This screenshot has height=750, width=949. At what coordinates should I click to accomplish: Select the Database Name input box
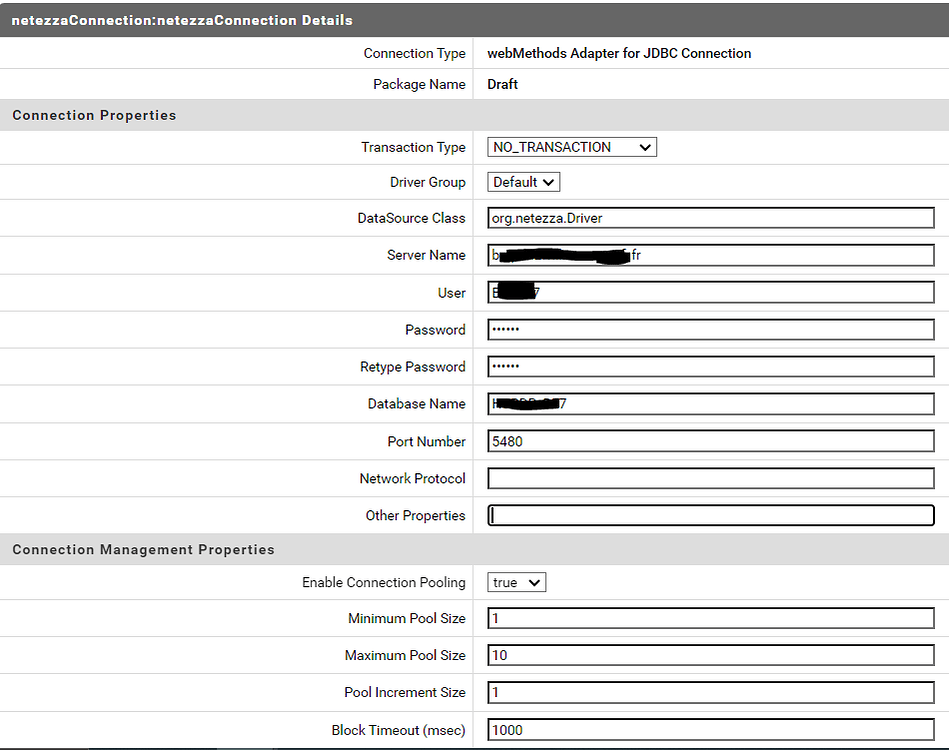[x=710, y=404]
